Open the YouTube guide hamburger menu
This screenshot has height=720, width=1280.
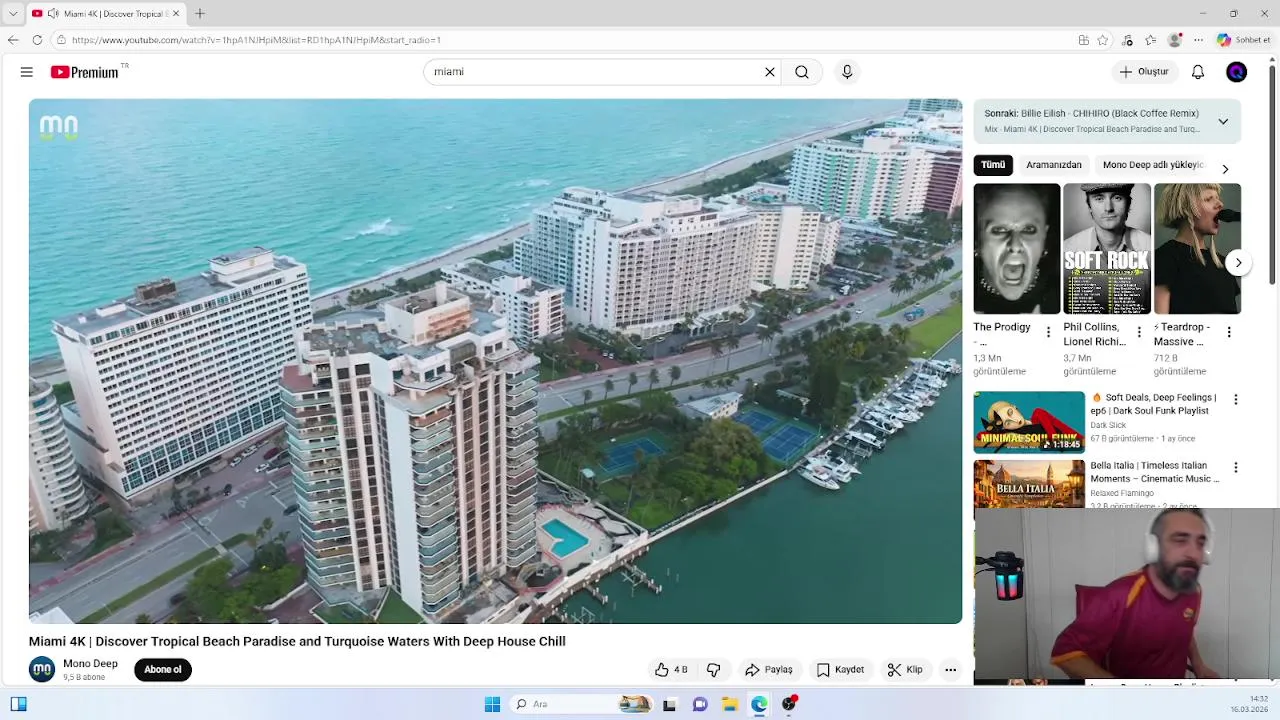27,72
